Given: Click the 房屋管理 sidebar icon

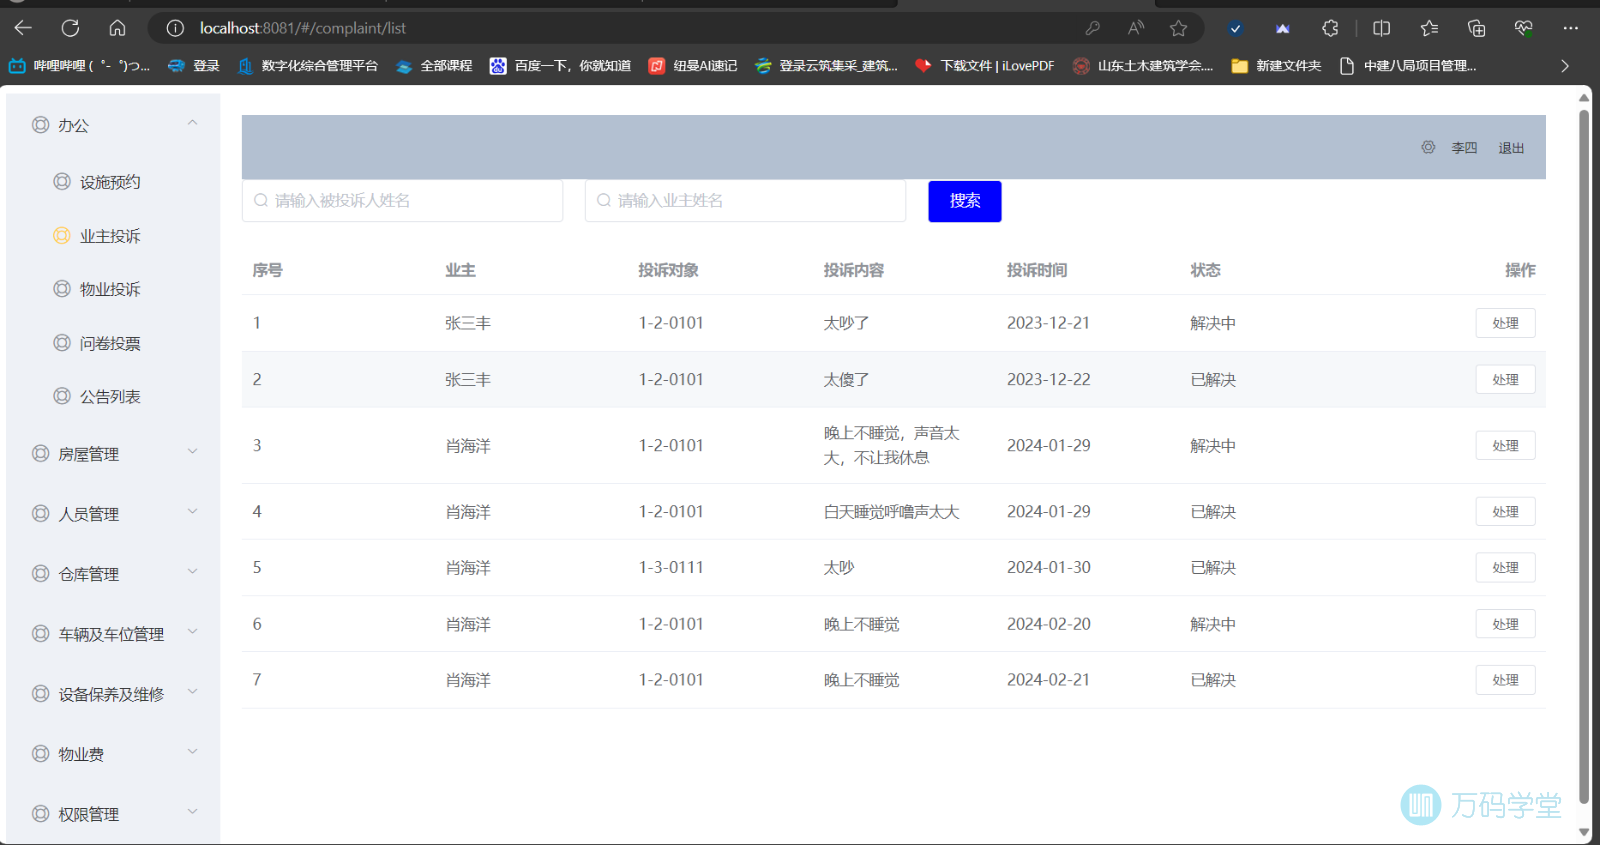Looking at the screenshot, I should coord(40,454).
